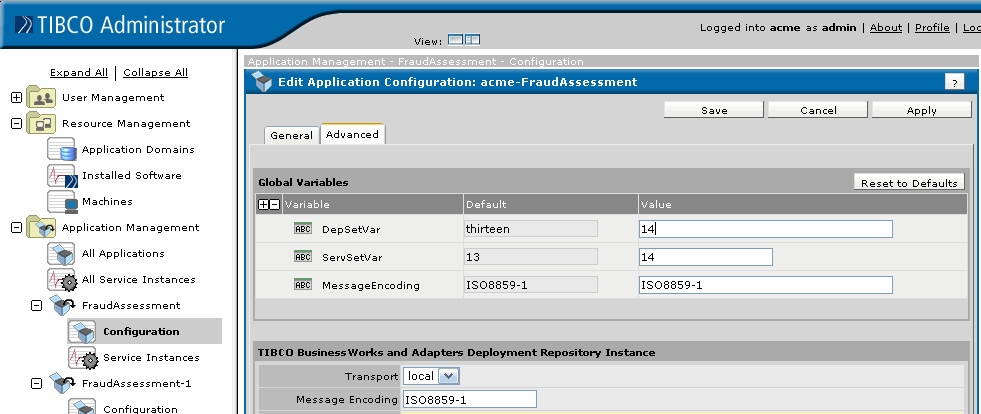This screenshot has height=414, width=981.
Task: Click the User Management folder icon
Action: (41, 98)
